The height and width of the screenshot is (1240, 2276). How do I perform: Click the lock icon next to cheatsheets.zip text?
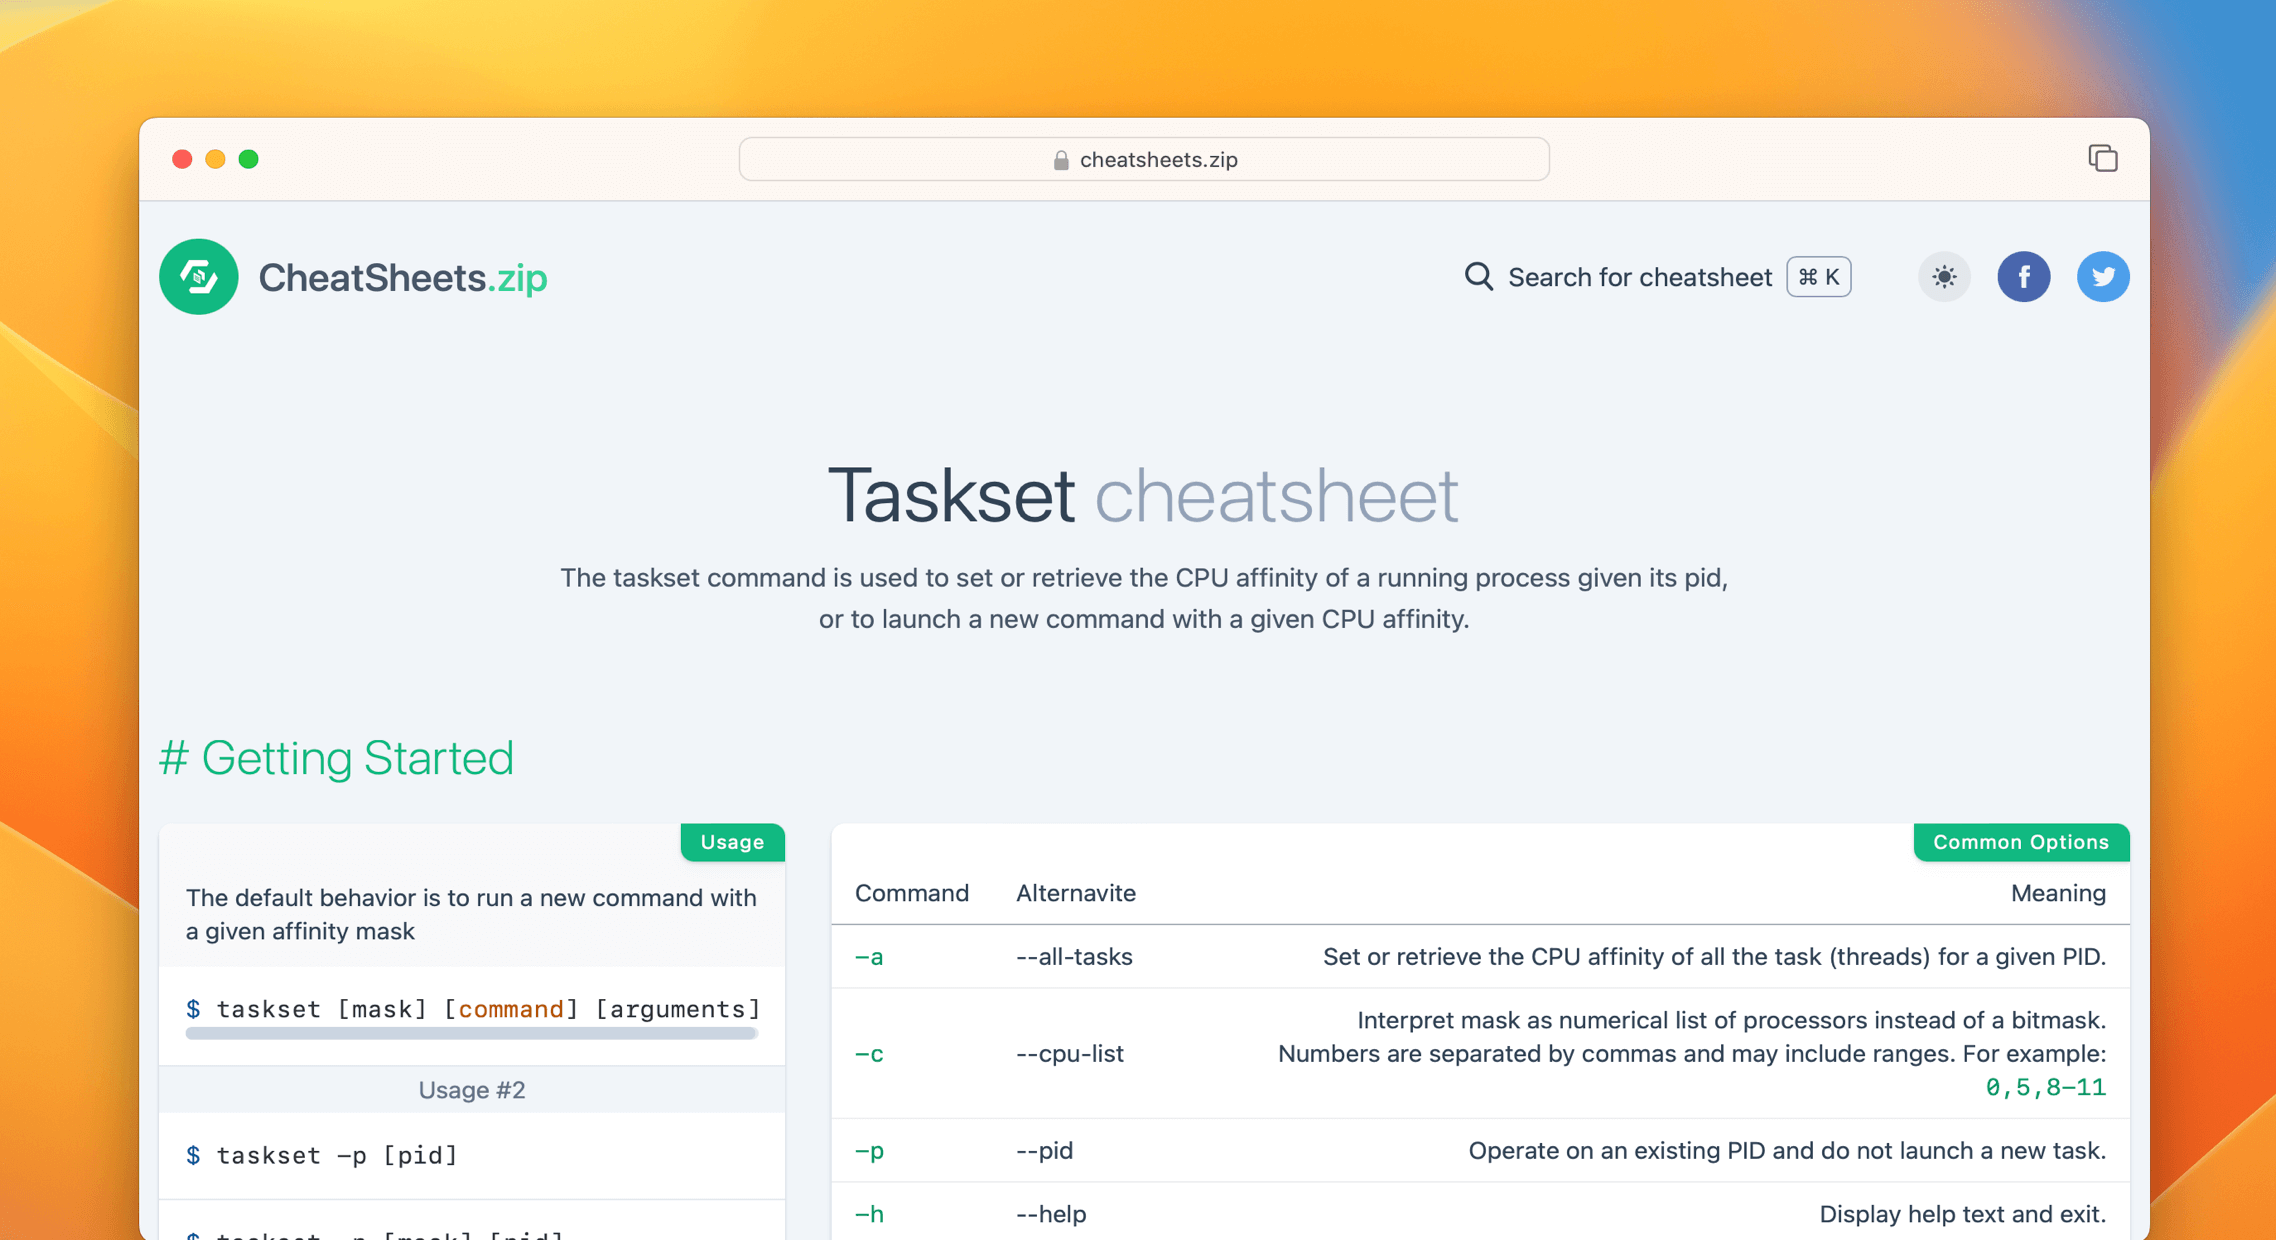[1060, 159]
